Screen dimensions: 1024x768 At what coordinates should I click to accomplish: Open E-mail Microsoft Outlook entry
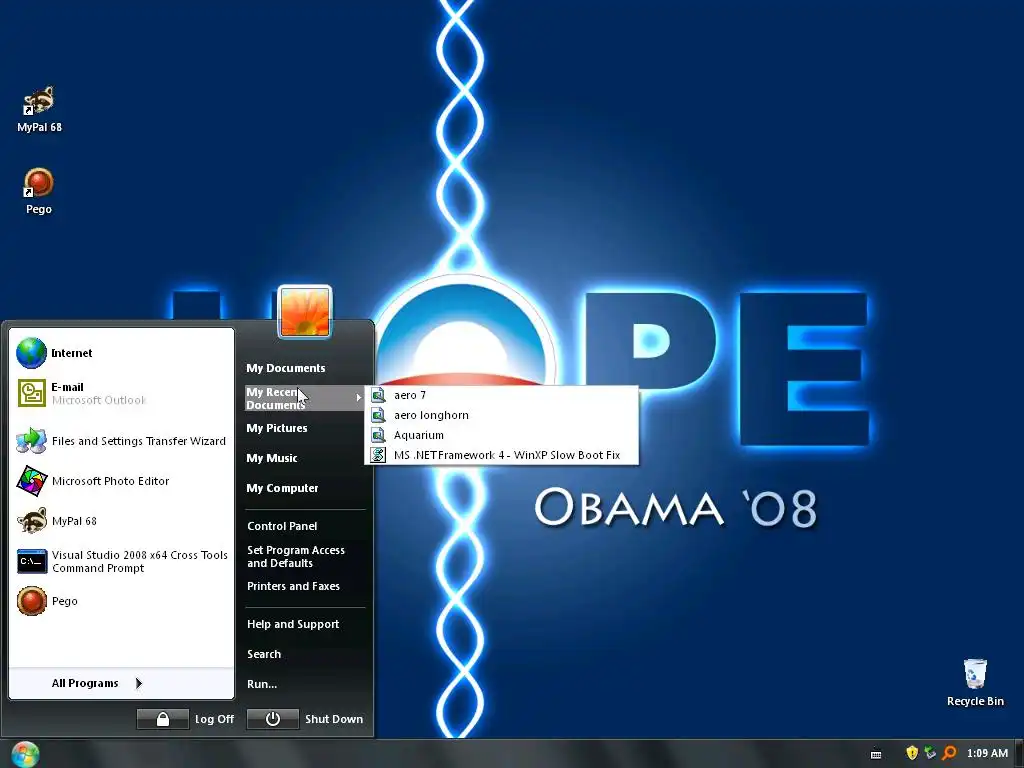(121, 393)
